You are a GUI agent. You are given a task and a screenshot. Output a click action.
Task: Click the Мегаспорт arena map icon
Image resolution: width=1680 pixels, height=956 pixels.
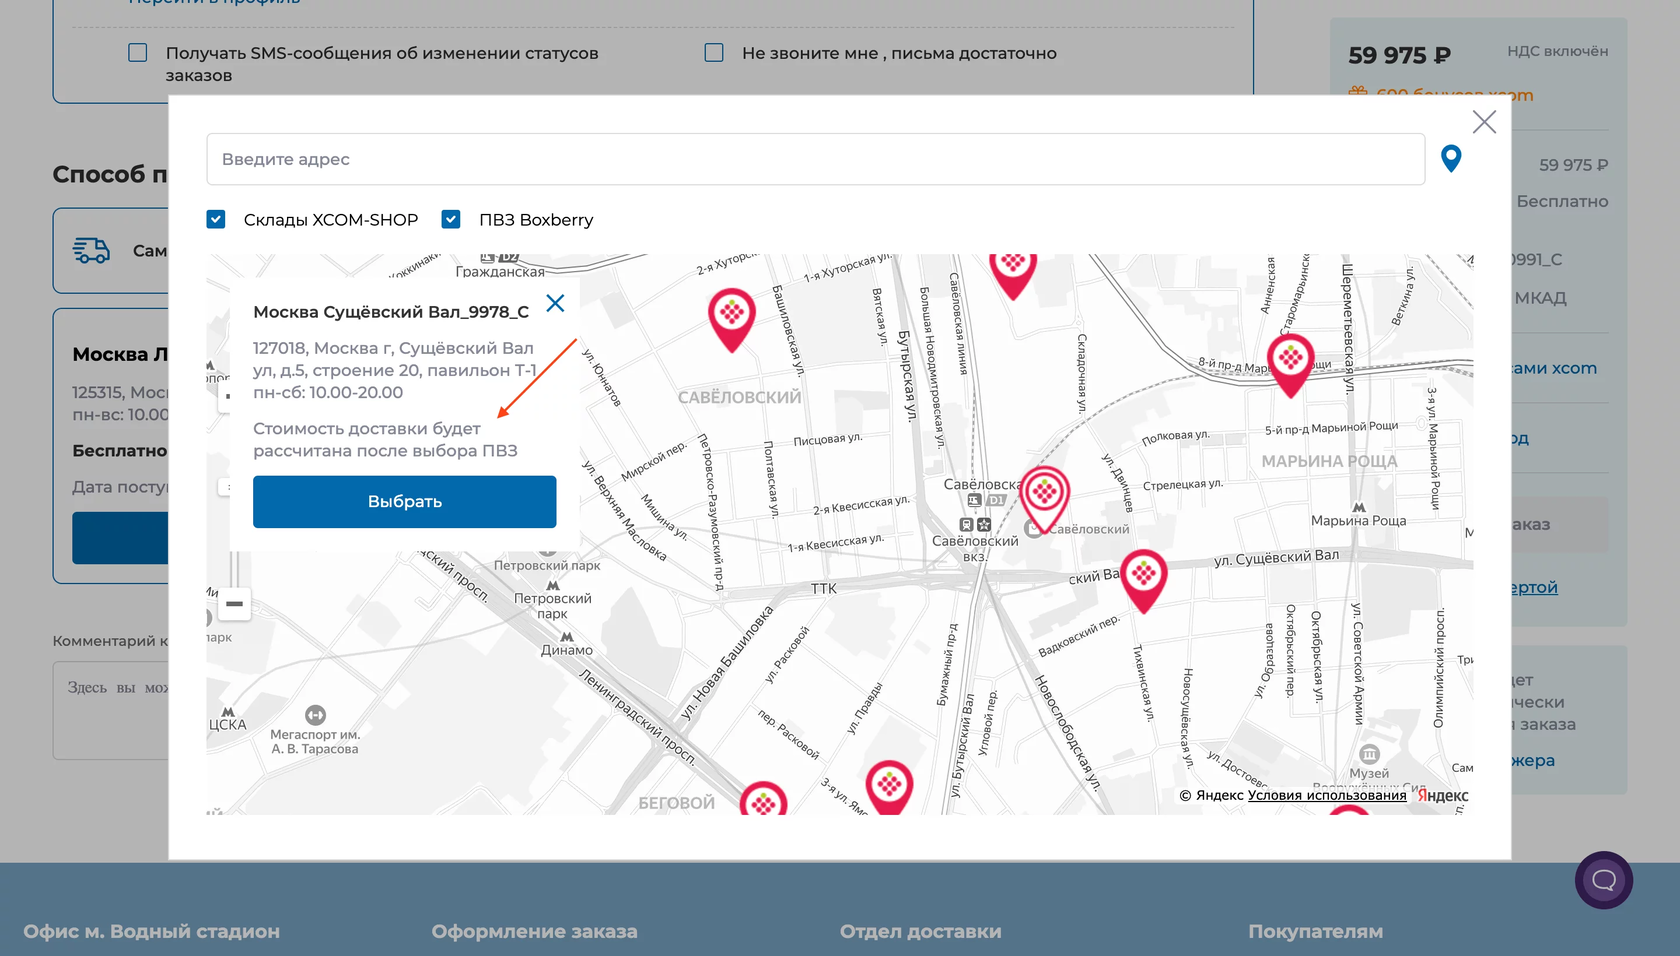click(315, 715)
